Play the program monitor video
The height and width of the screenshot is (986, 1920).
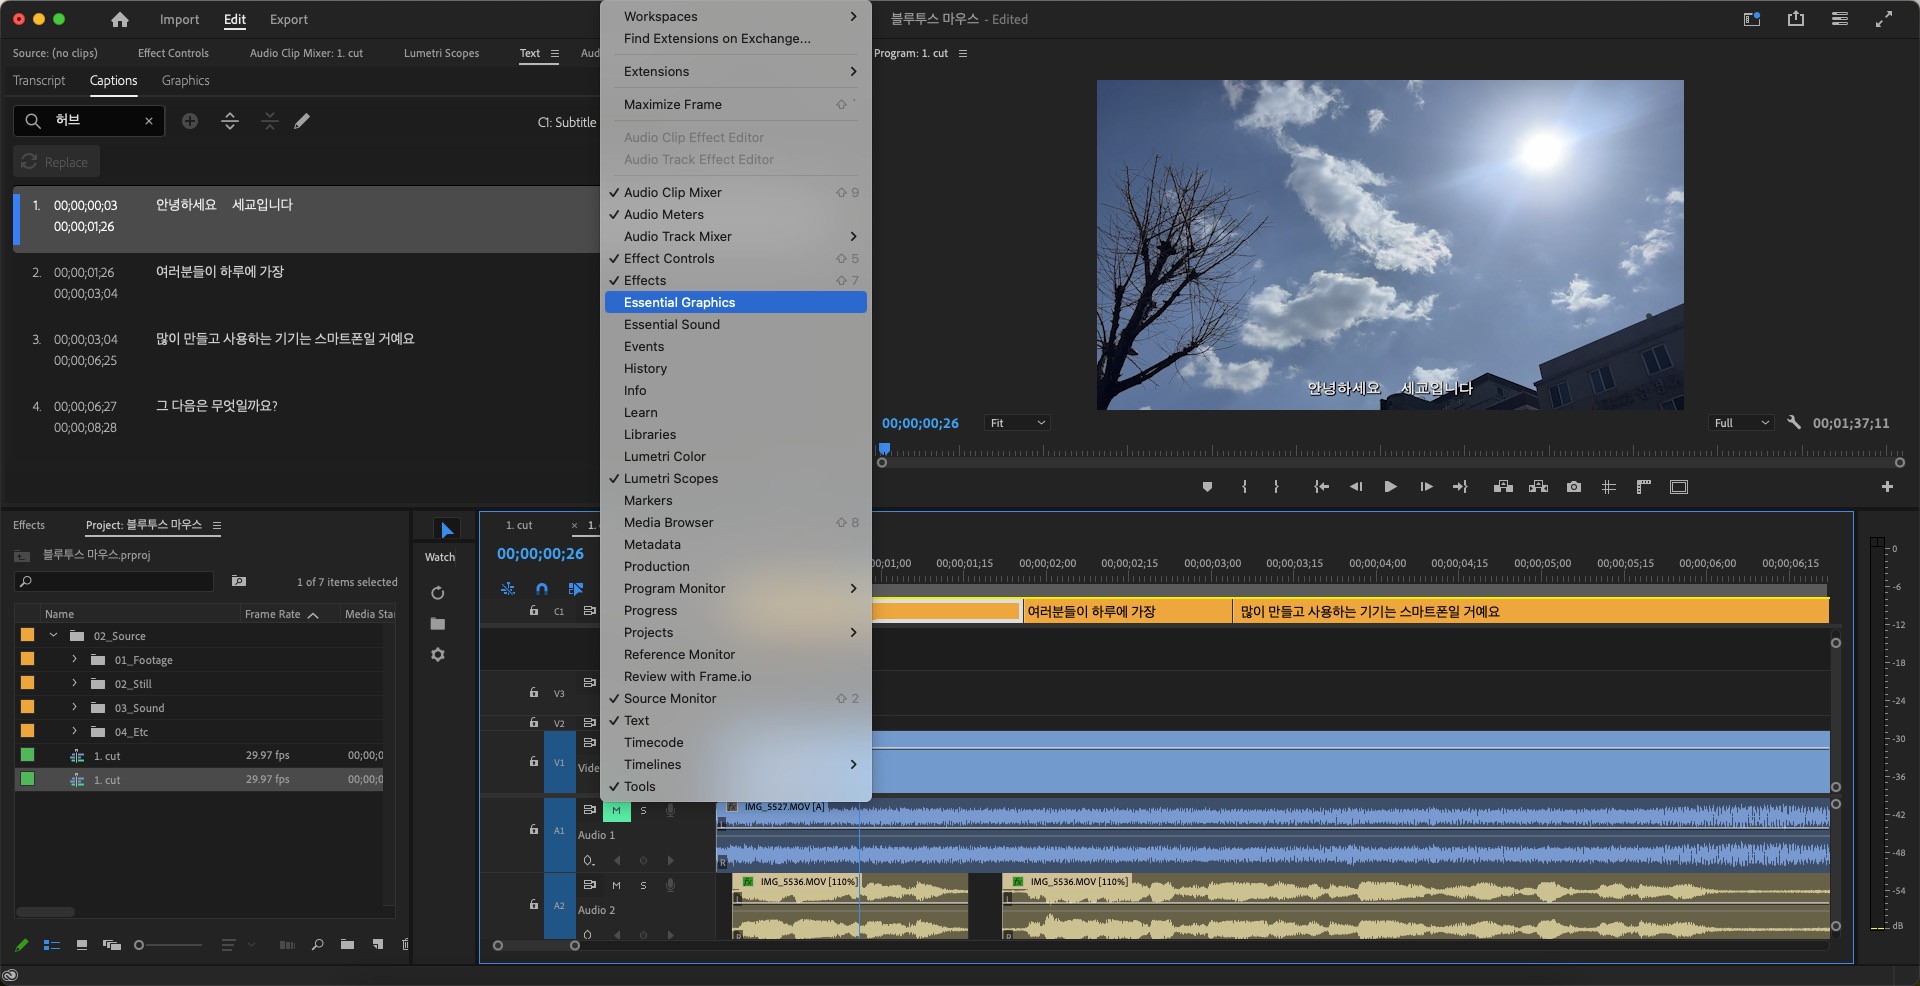[x=1390, y=487]
